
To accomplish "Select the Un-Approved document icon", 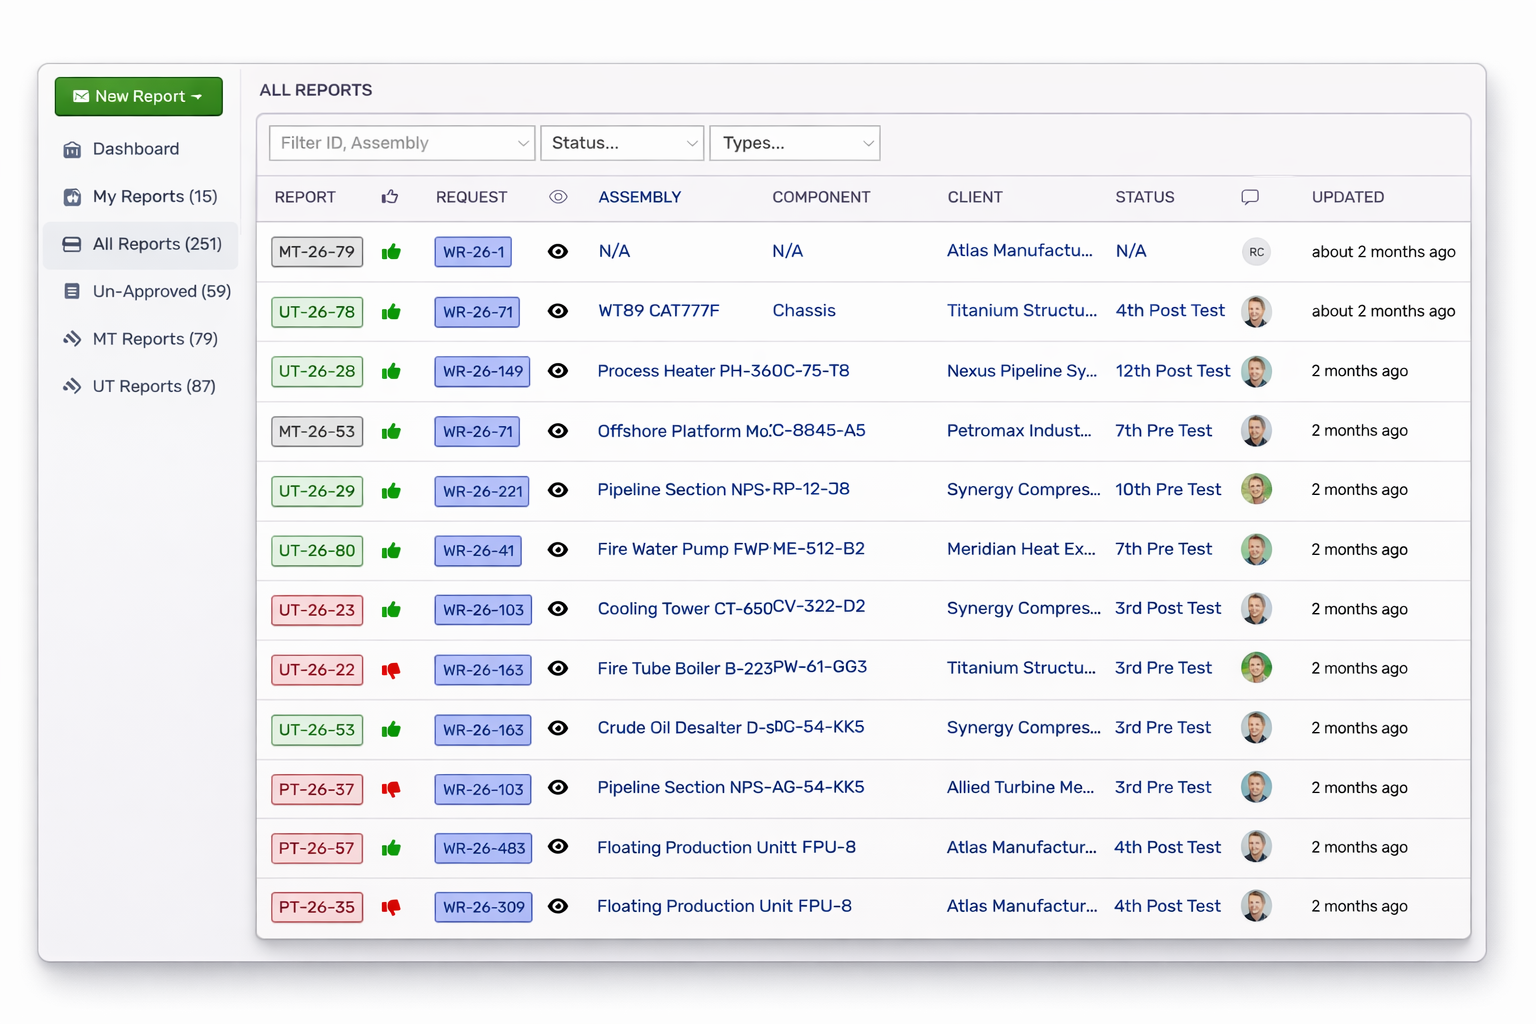I will (72, 291).
